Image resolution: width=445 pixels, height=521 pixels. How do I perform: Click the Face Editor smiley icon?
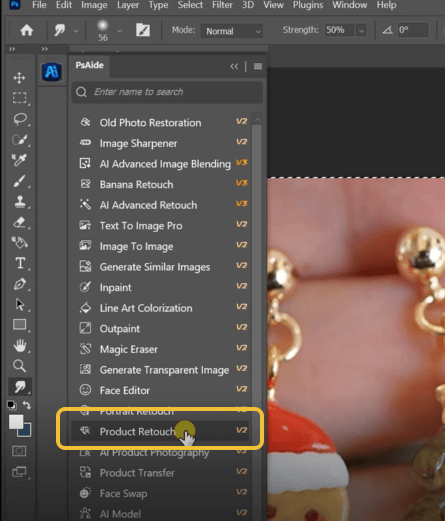tap(85, 390)
